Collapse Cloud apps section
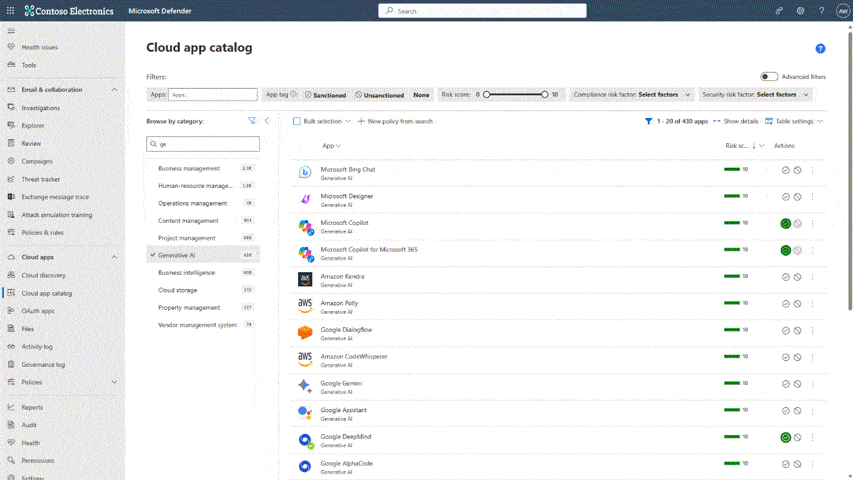This screenshot has width=853, height=480. pos(114,257)
